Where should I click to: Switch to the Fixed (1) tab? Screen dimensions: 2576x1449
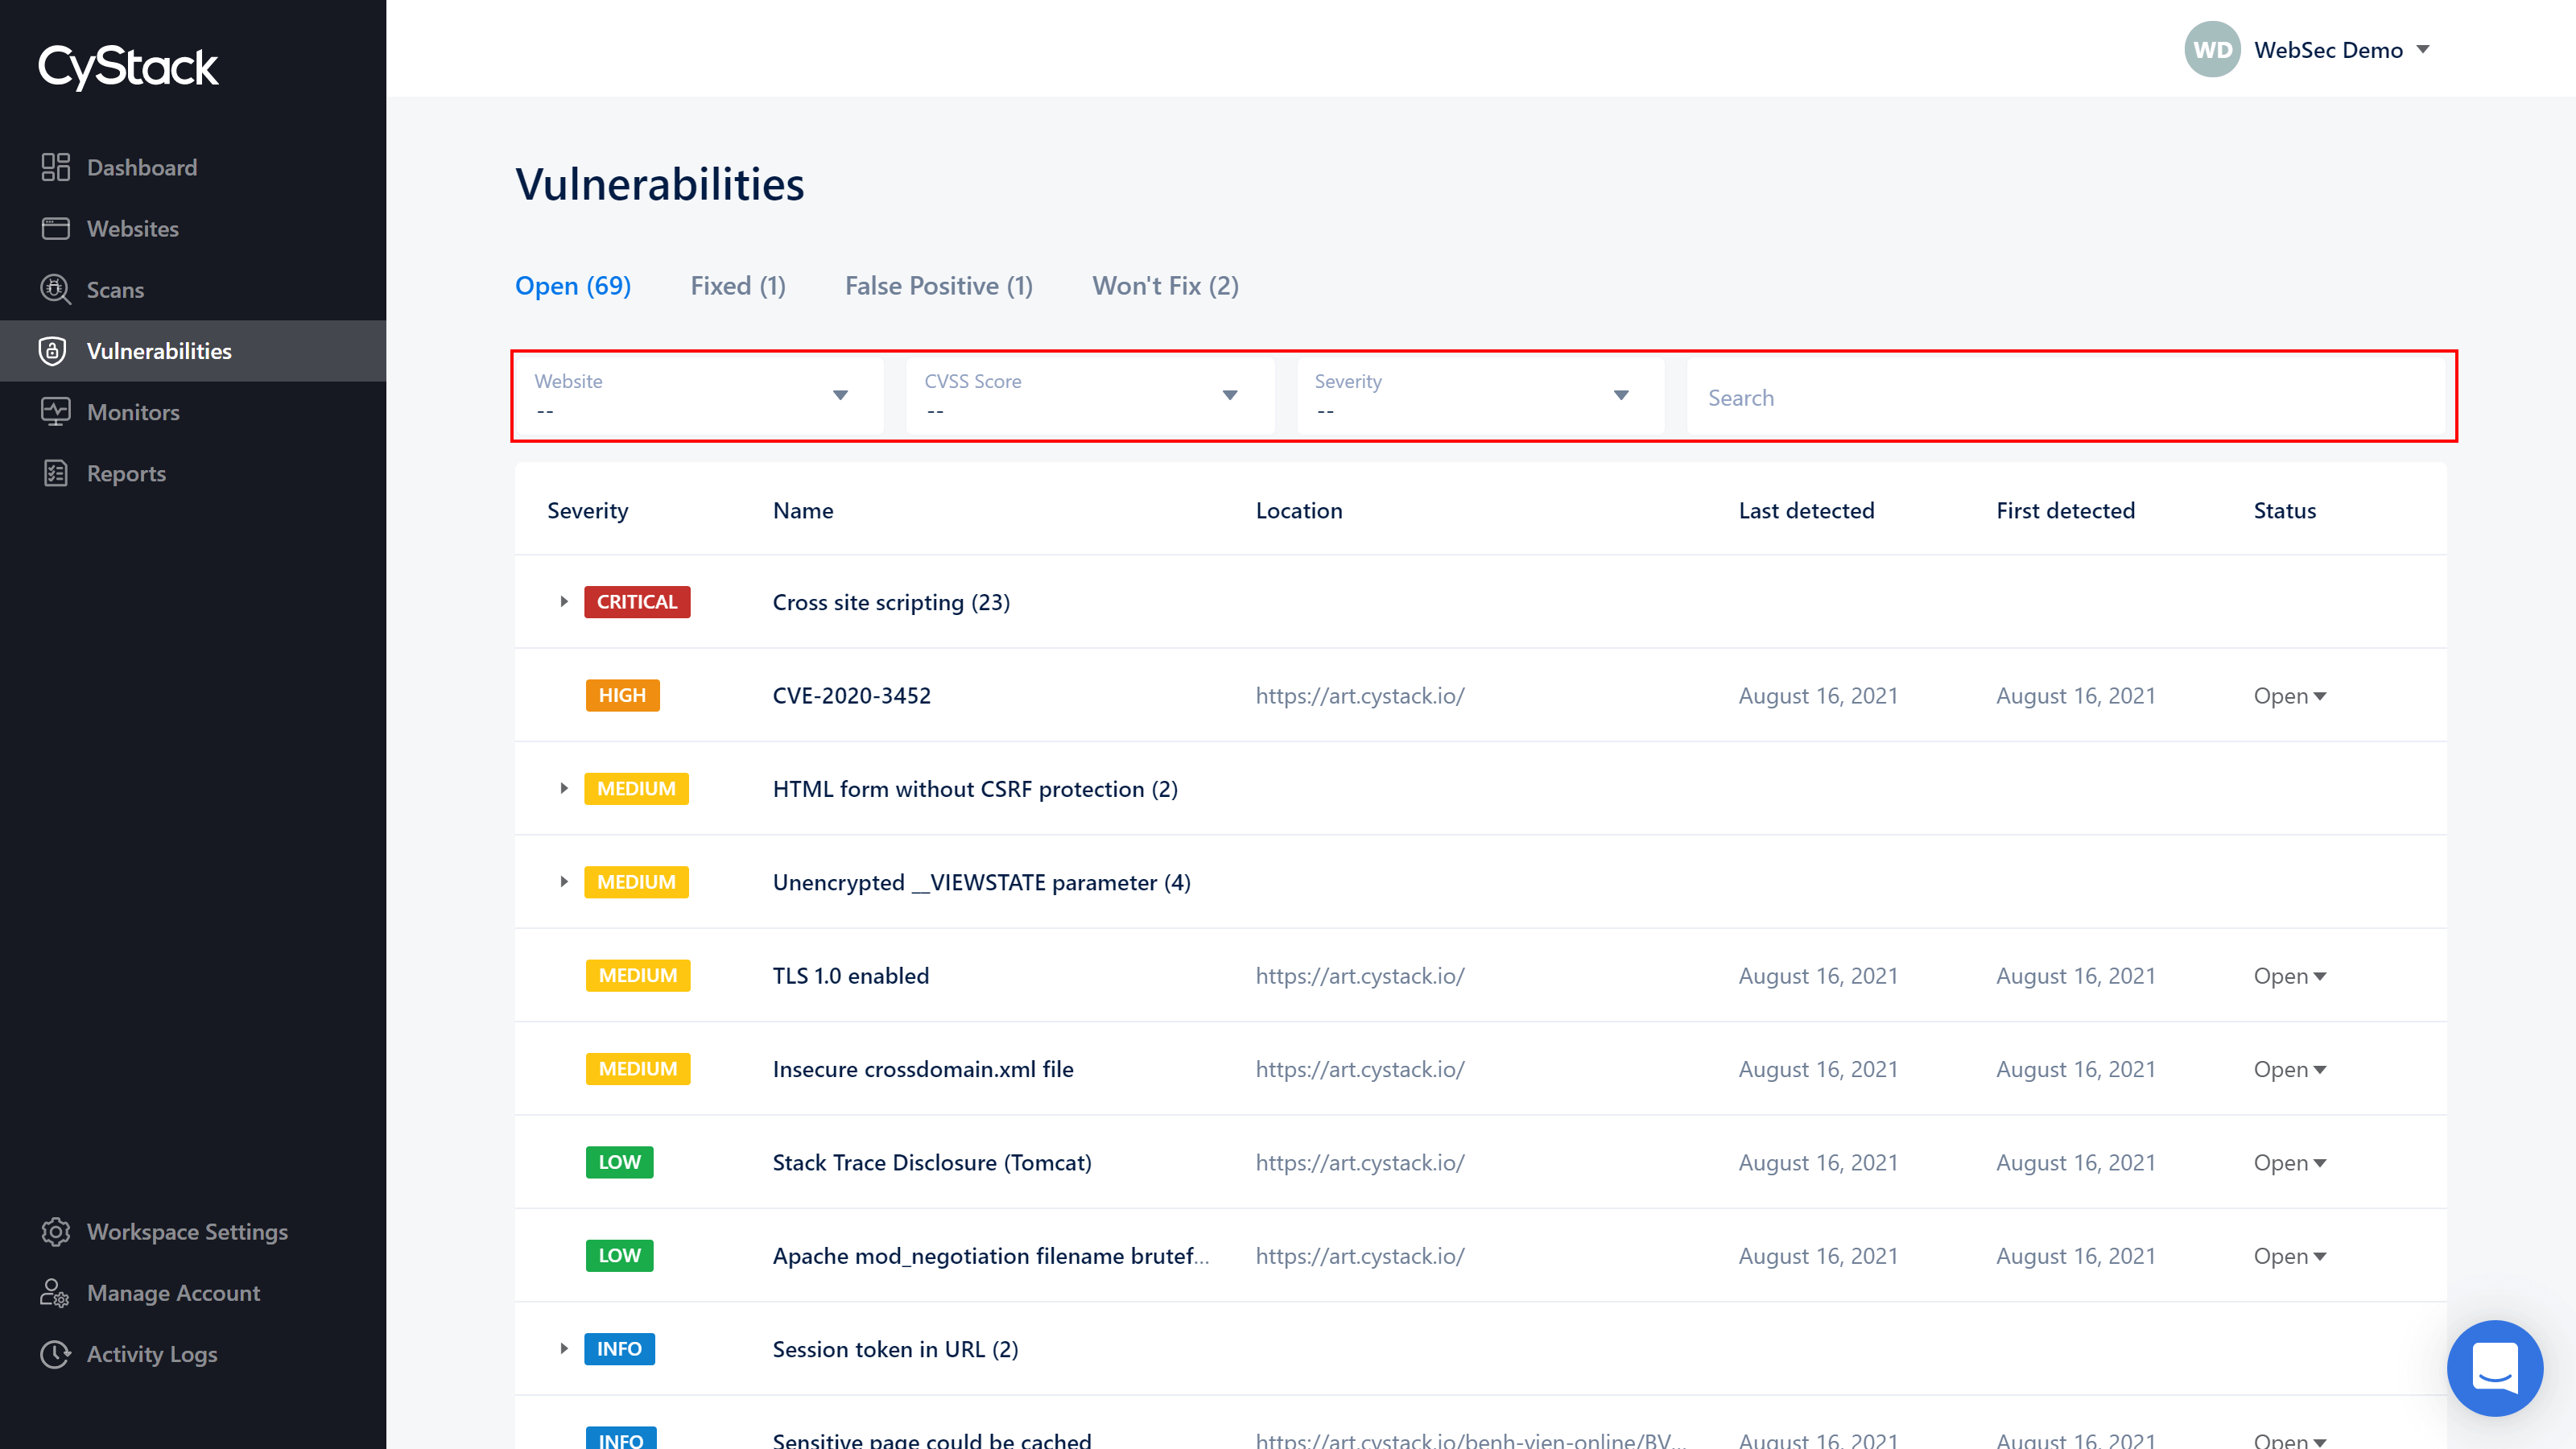click(x=738, y=286)
